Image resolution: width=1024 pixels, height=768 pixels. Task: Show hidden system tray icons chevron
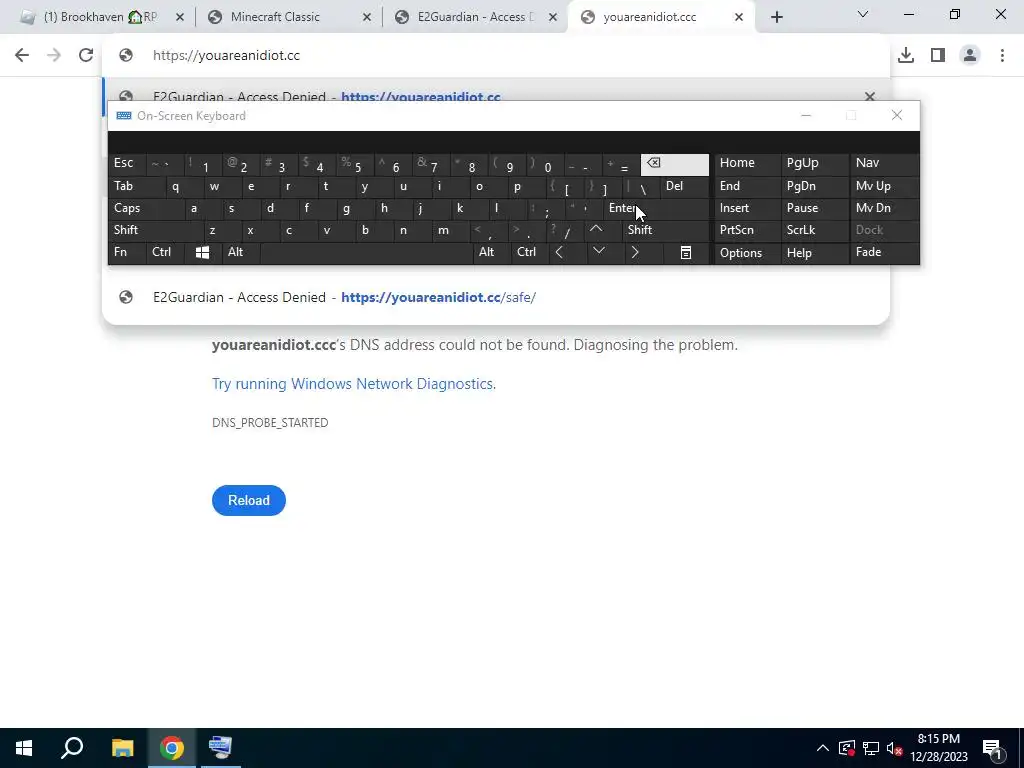pos(823,748)
